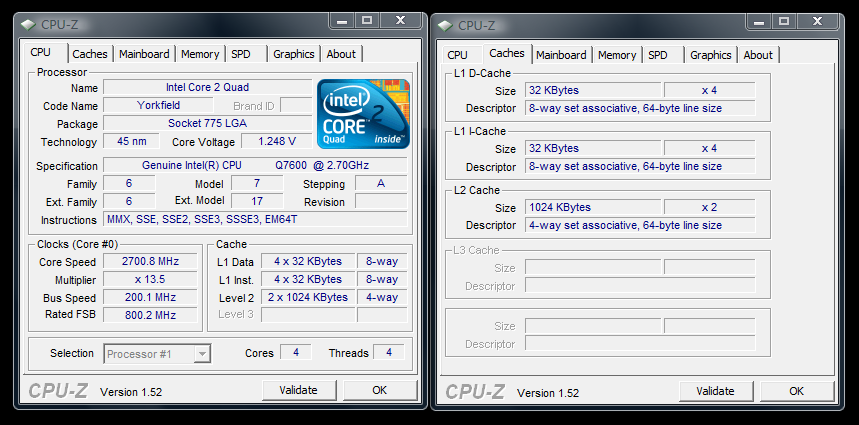Minimize the left CPU-Z window
The width and height of the screenshot is (859, 425).
pyautogui.click(x=342, y=21)
